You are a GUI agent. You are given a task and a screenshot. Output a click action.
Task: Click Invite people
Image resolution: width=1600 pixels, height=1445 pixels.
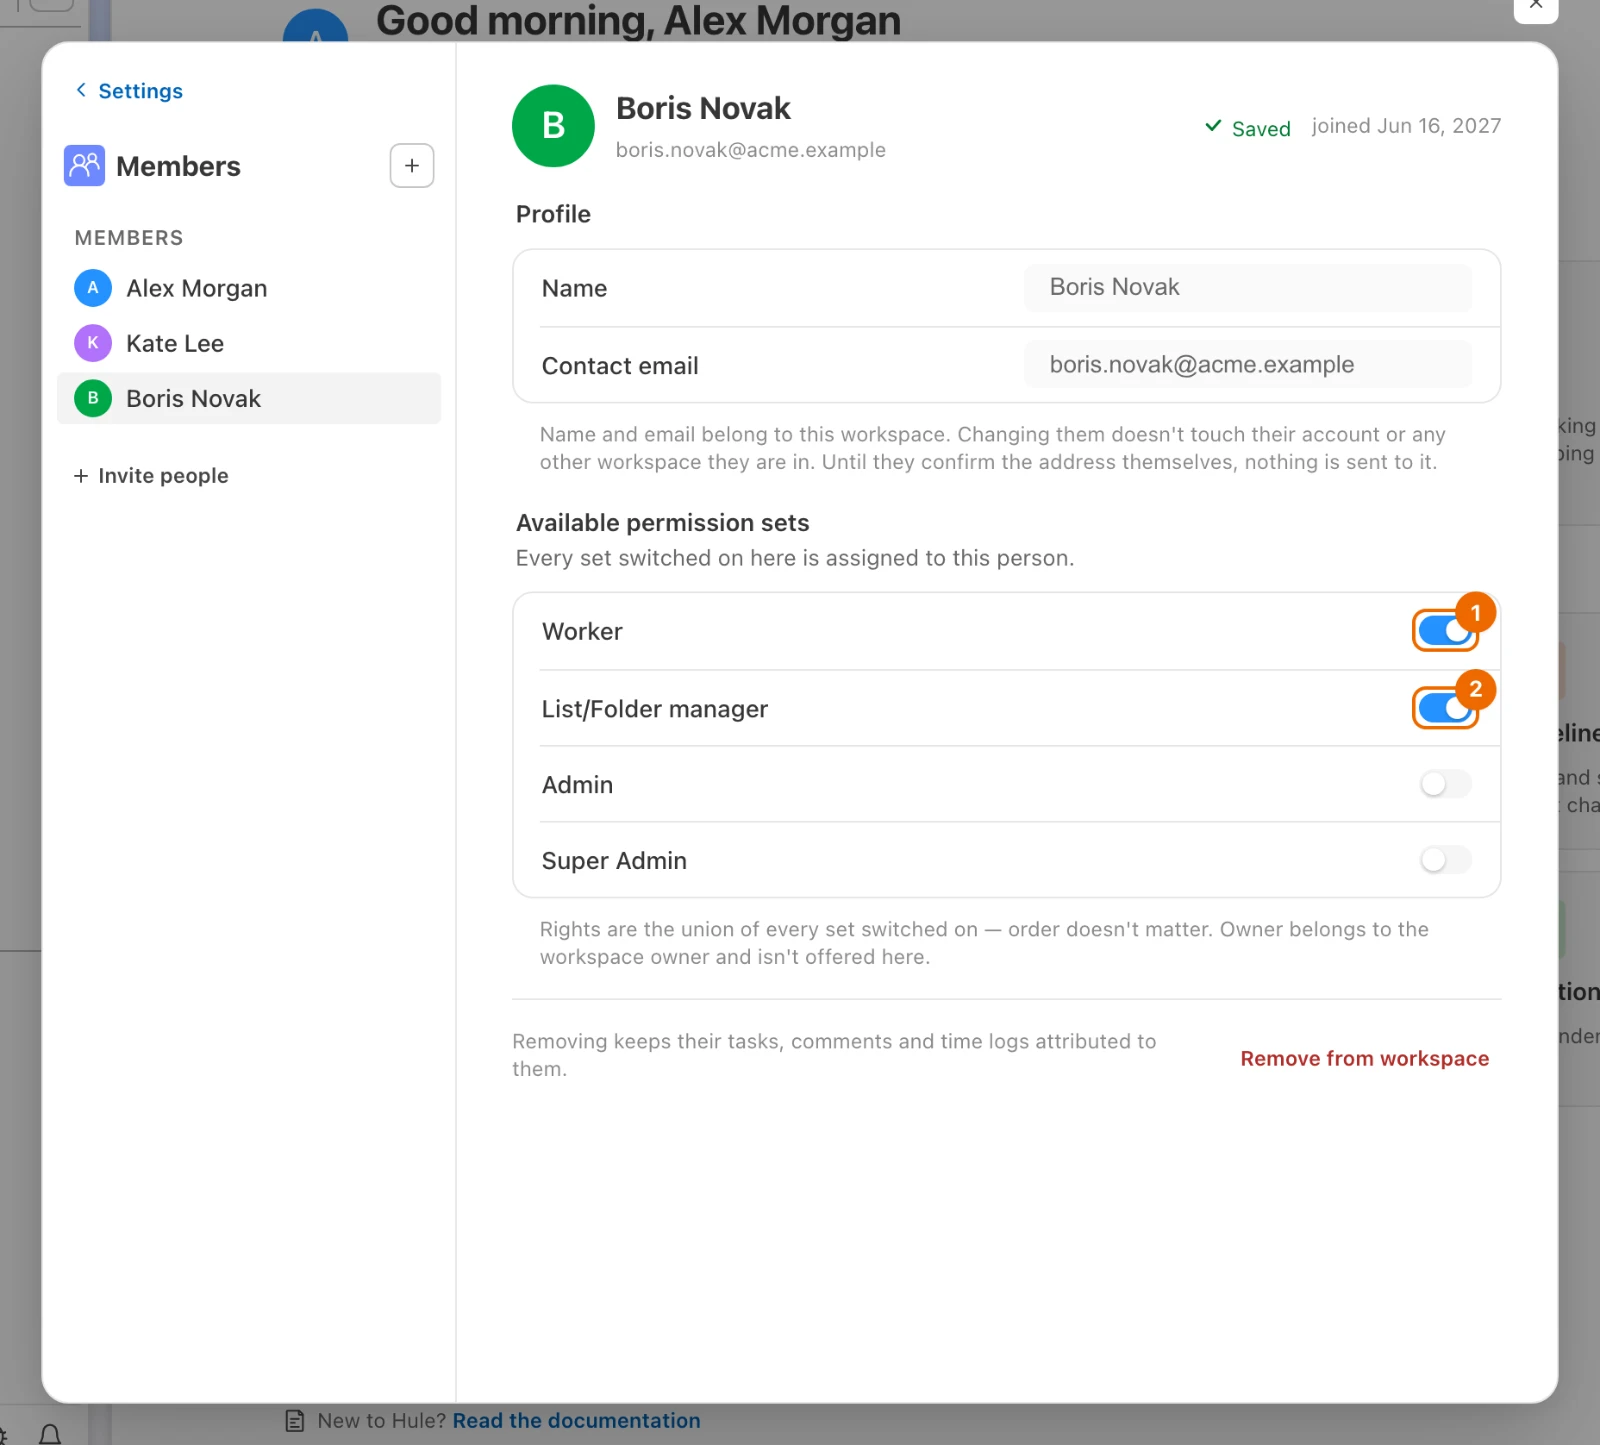(x=151, y=476)
